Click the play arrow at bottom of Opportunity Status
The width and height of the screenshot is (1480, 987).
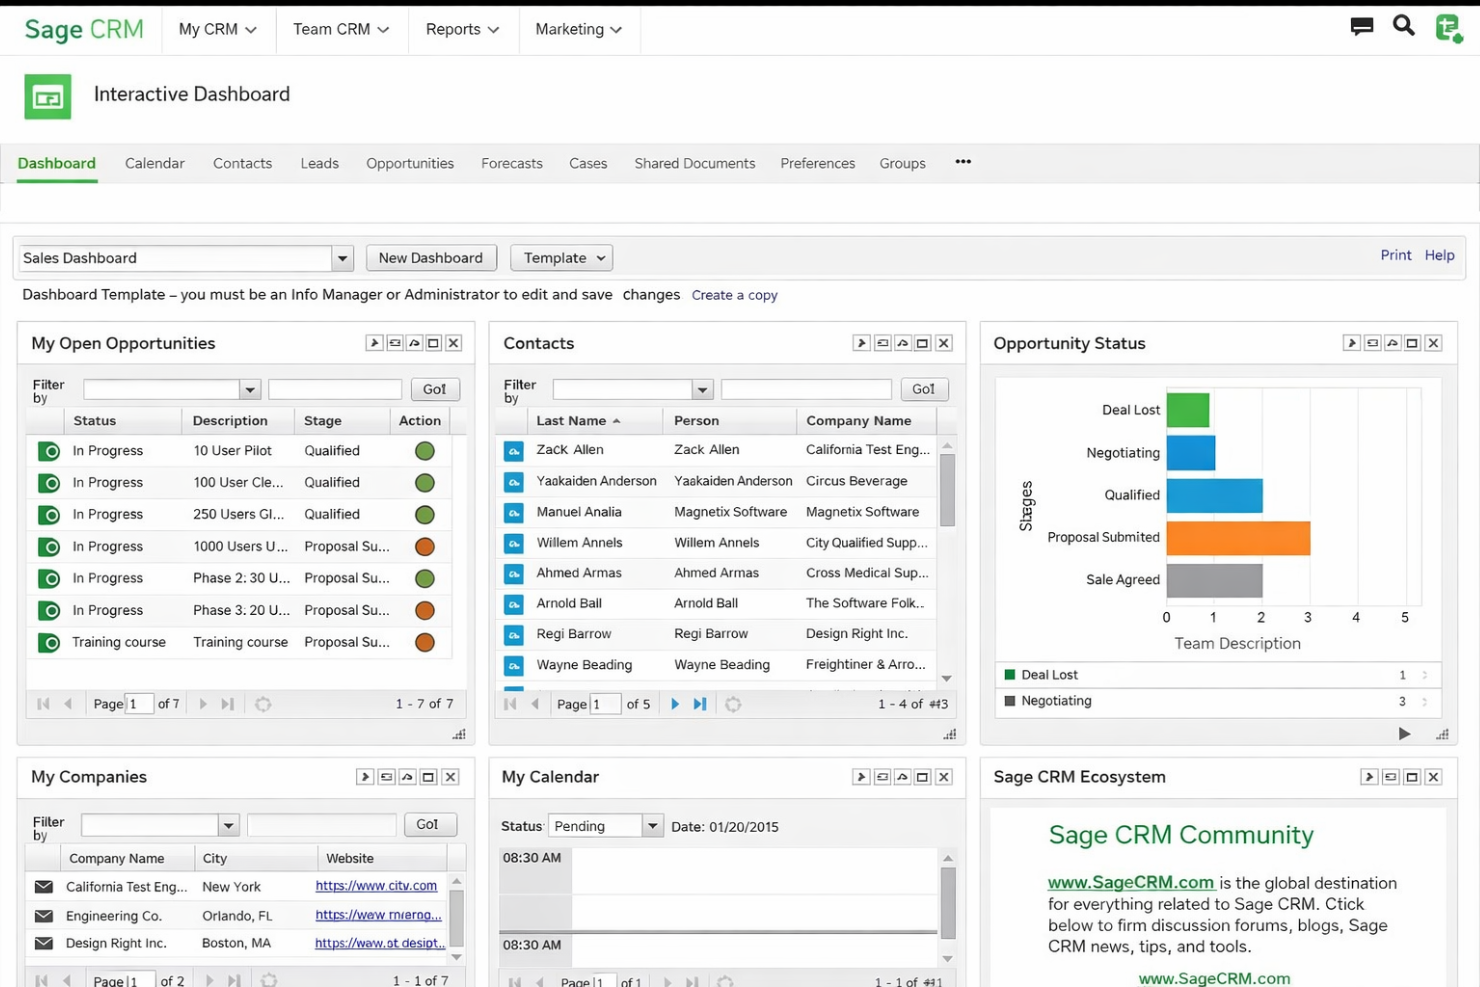1404,733
